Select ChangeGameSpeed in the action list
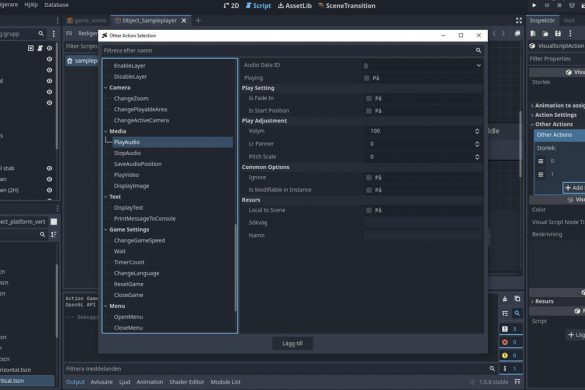 (x=140, y=240)
